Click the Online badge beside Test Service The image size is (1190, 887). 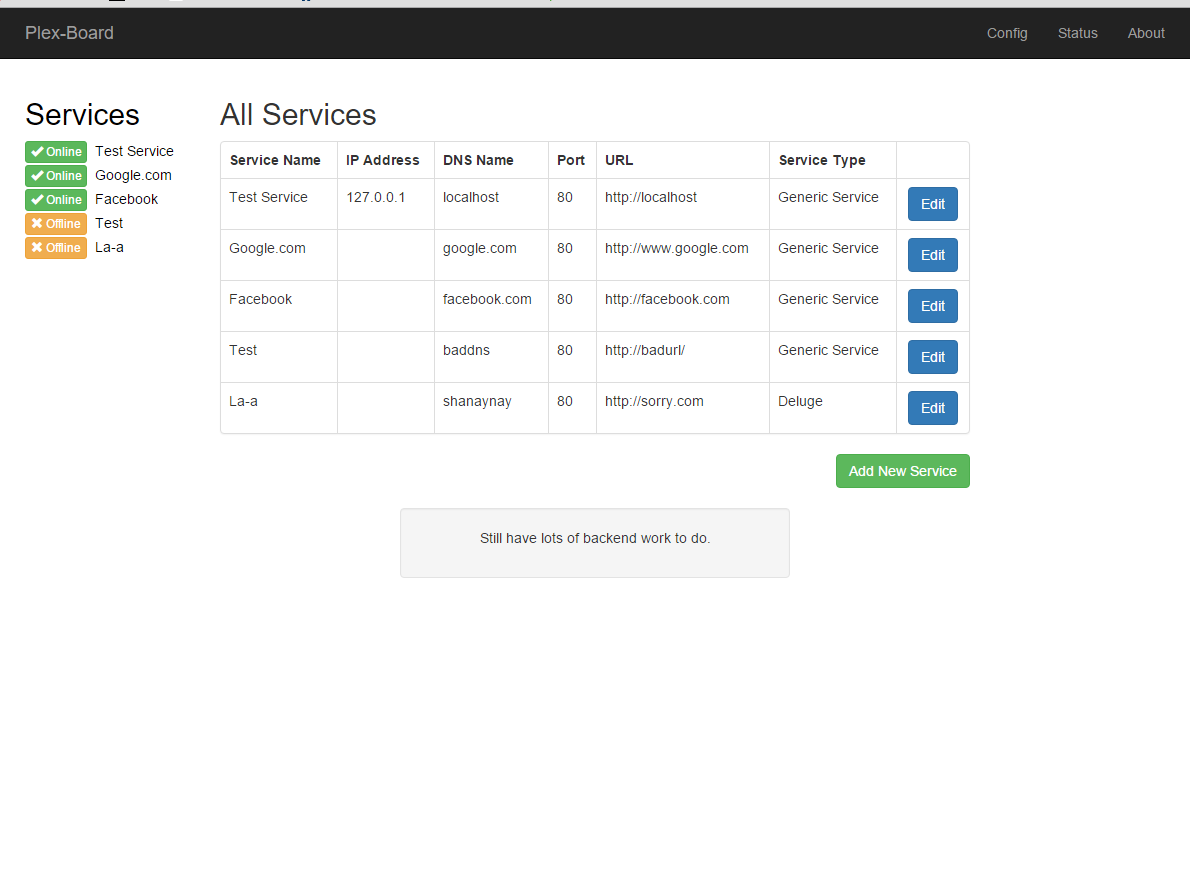(56, 152)
